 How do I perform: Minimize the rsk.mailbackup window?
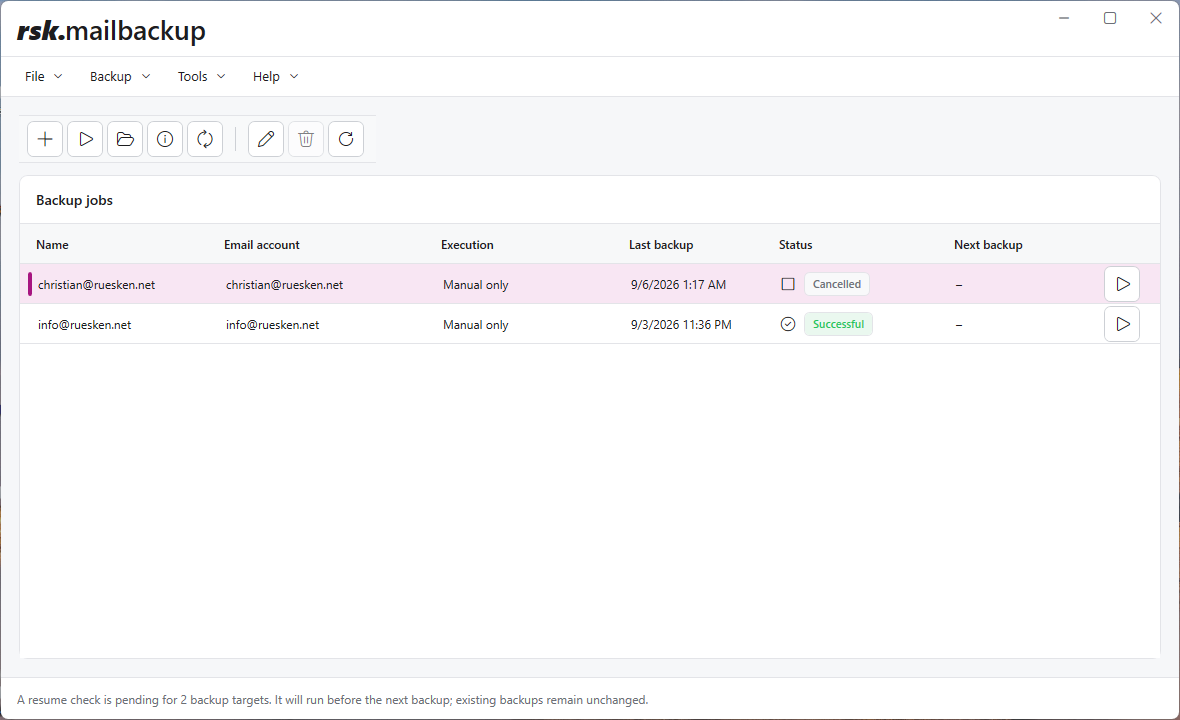tap(1064, 18)
